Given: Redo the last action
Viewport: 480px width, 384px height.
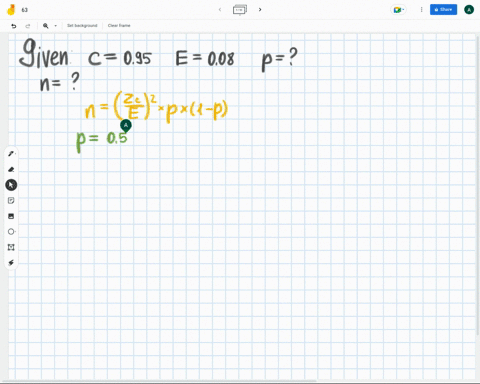Looking at the screenshot, I should [28, 26].
